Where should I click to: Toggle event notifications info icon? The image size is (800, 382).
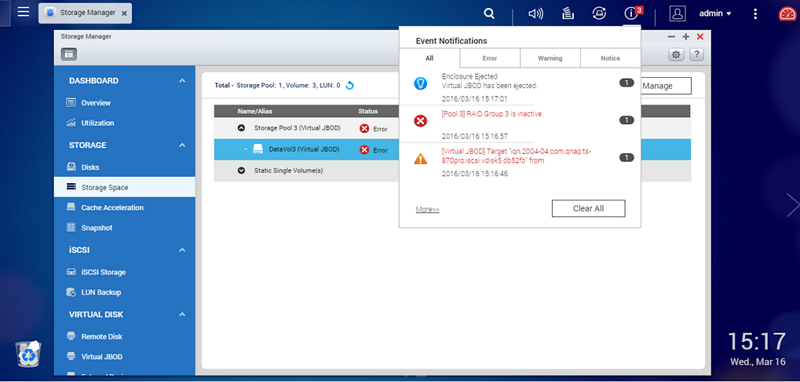coord(632,14)
